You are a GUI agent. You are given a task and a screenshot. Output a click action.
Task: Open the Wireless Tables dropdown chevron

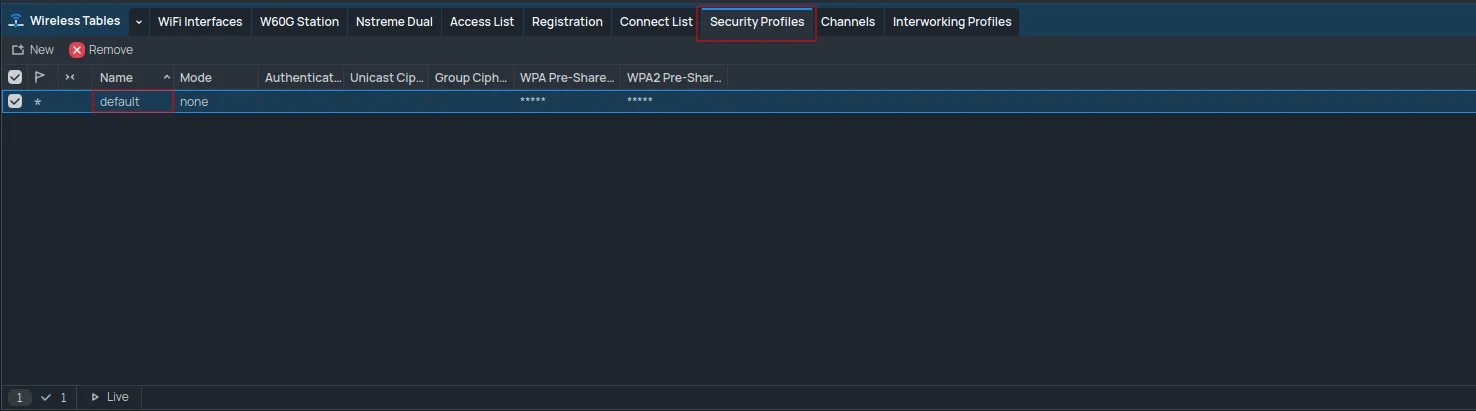coord(139,21)
